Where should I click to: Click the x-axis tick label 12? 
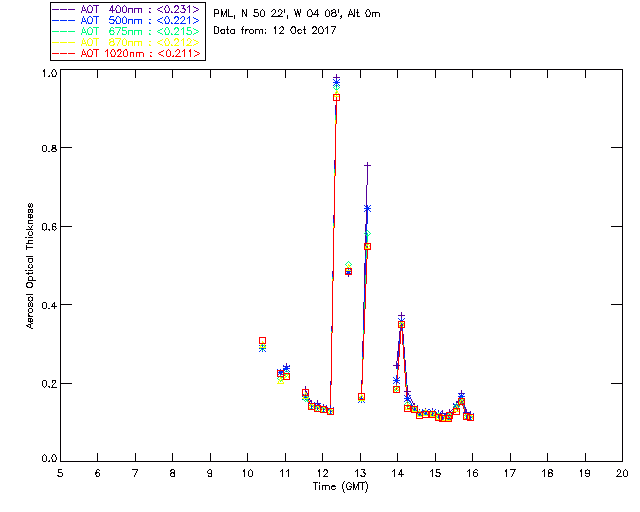click(x=322, y=473)
